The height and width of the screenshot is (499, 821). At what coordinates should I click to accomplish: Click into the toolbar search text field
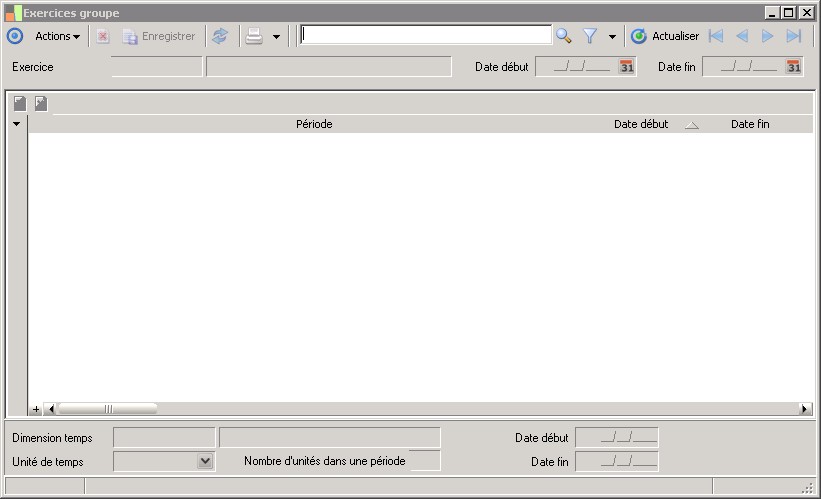click(426, 35)
